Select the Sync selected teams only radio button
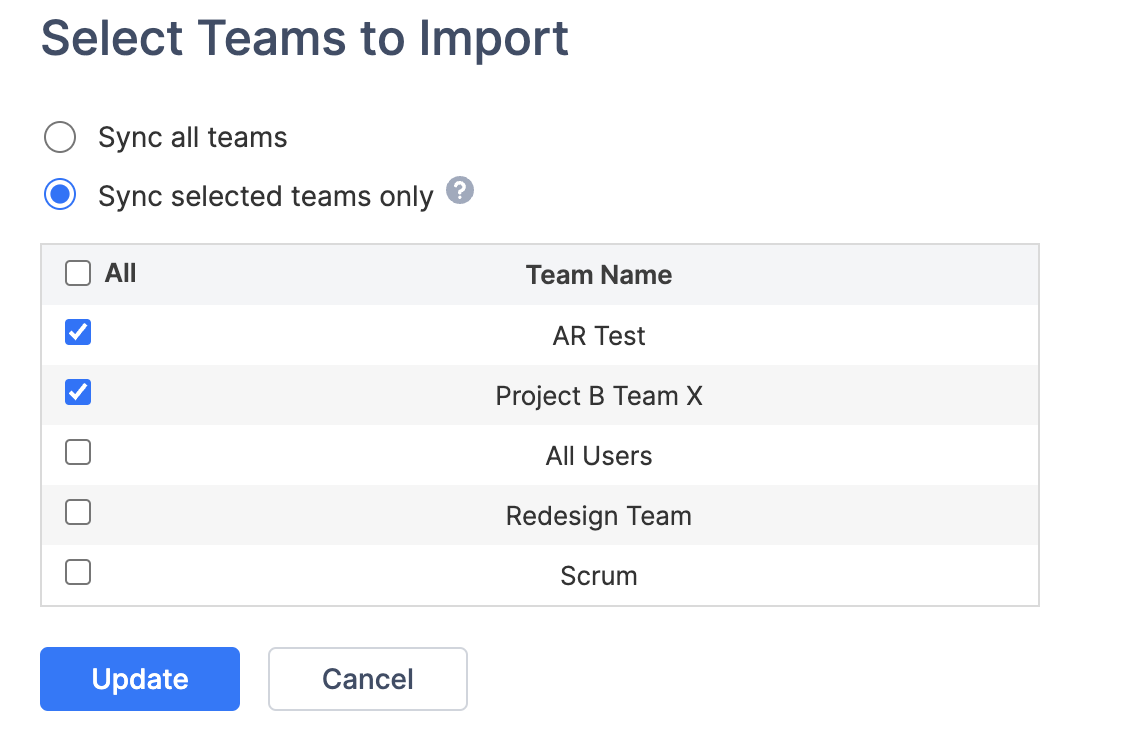 [x=60, y=195]
